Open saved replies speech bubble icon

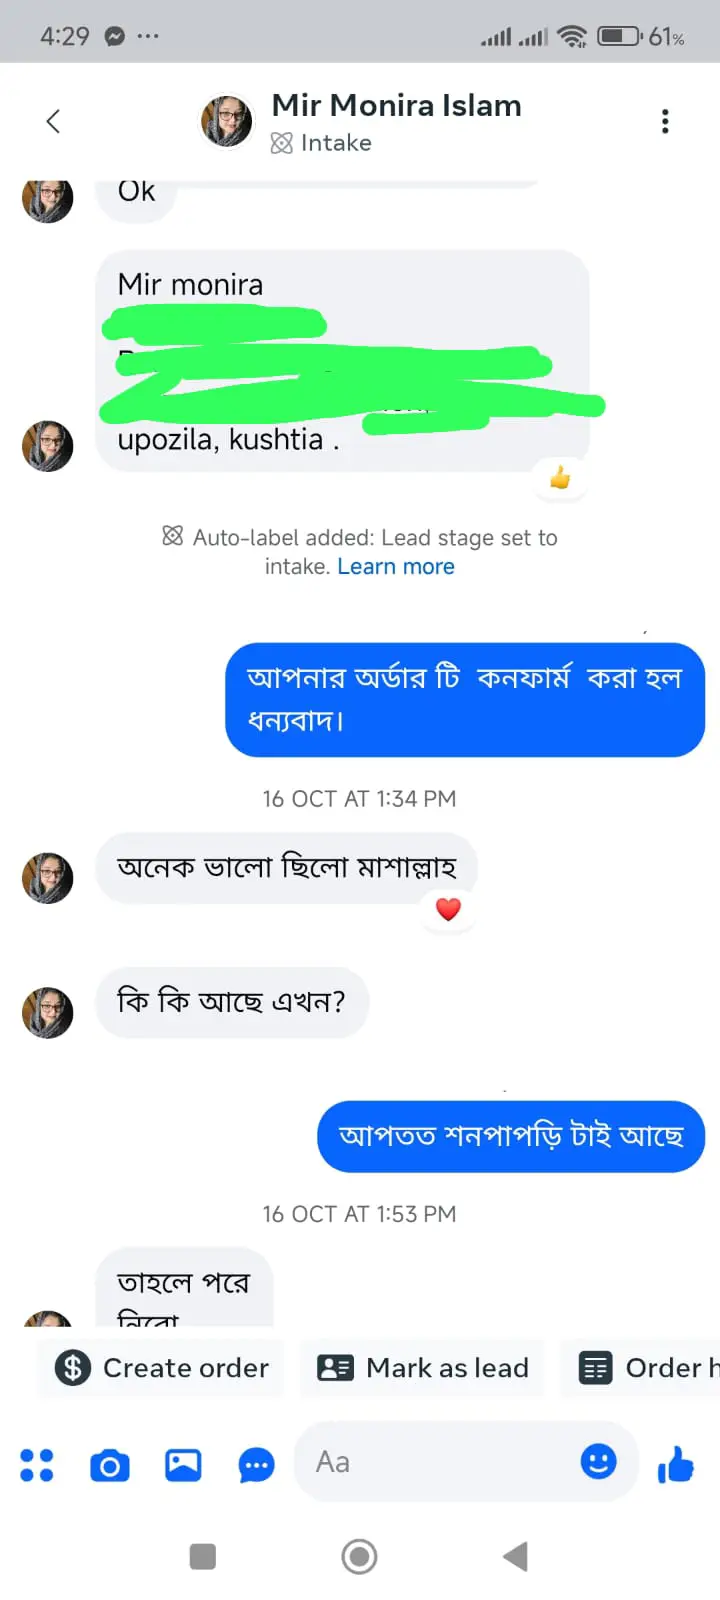256,1466
